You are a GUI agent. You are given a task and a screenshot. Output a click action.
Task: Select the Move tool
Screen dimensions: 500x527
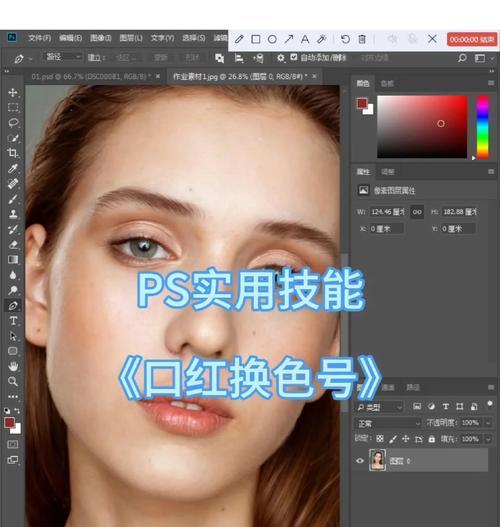pos(13,92)
